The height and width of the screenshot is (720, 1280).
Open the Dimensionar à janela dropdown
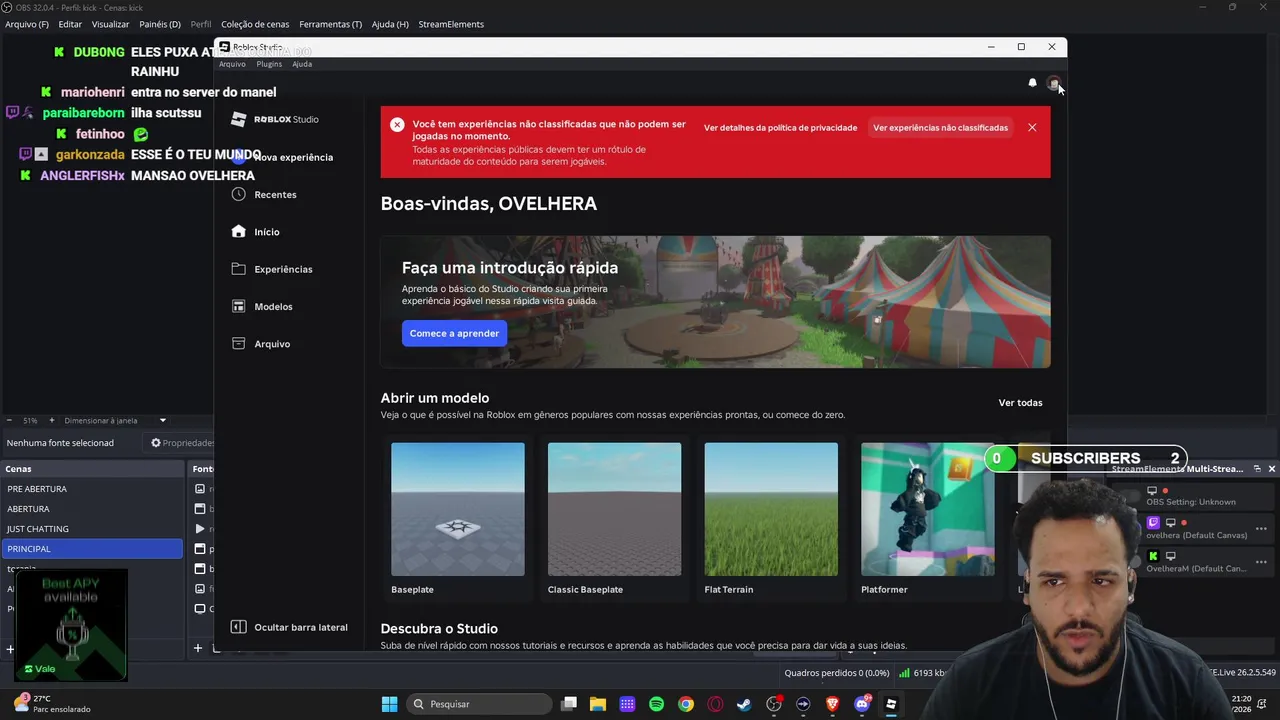pos(115,421)
